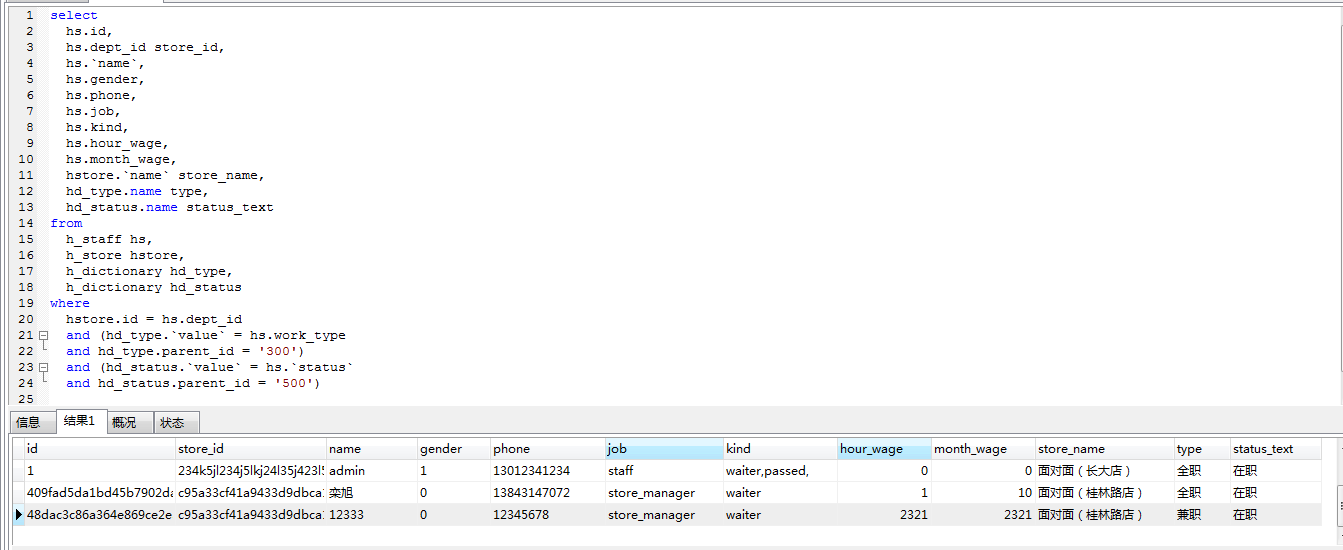The height and width of the screenshot is (550, 1343).
Task: Select the id cell with value 1
Action: (100, 471)
